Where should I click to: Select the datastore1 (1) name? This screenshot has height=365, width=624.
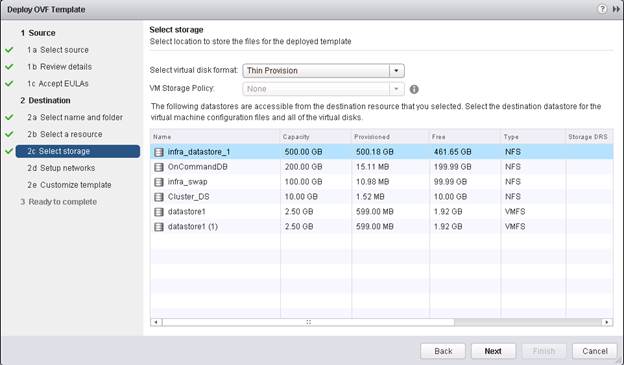(193, 226)
